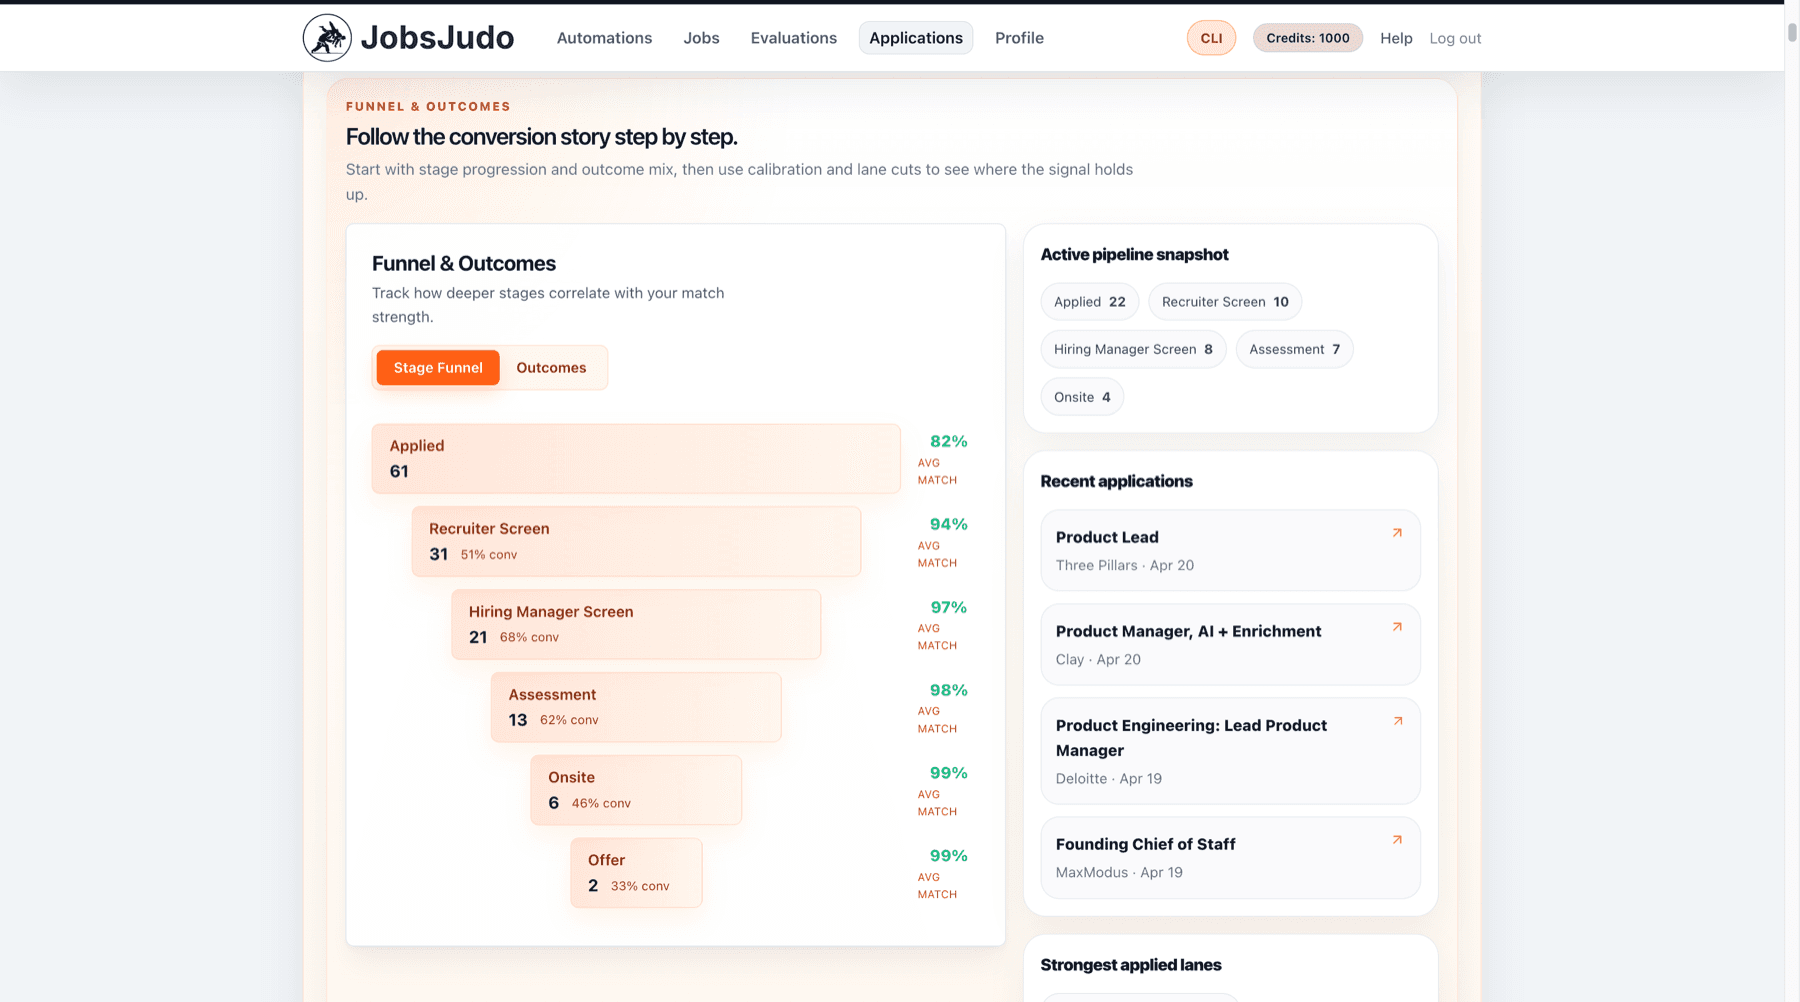Click the 'FUNNEL & OUTCOMES' section label

428,106
